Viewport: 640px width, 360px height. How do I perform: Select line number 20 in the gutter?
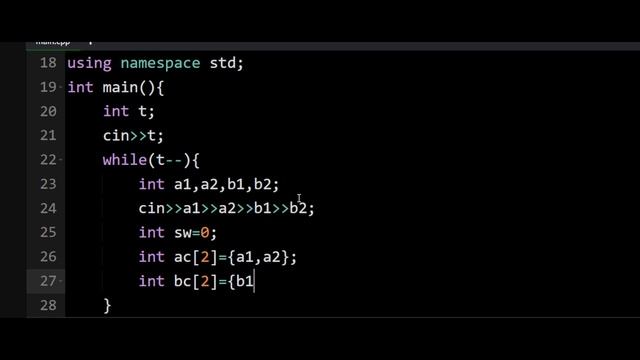[x=48, y=111]
